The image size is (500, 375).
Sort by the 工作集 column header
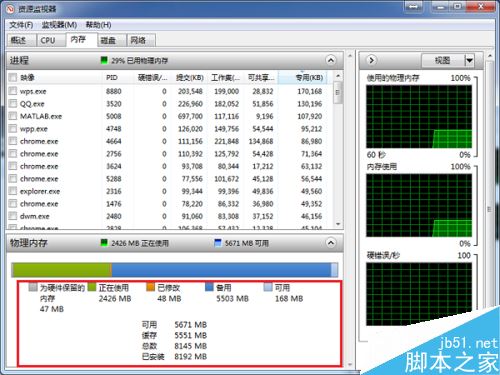[226, 78]
